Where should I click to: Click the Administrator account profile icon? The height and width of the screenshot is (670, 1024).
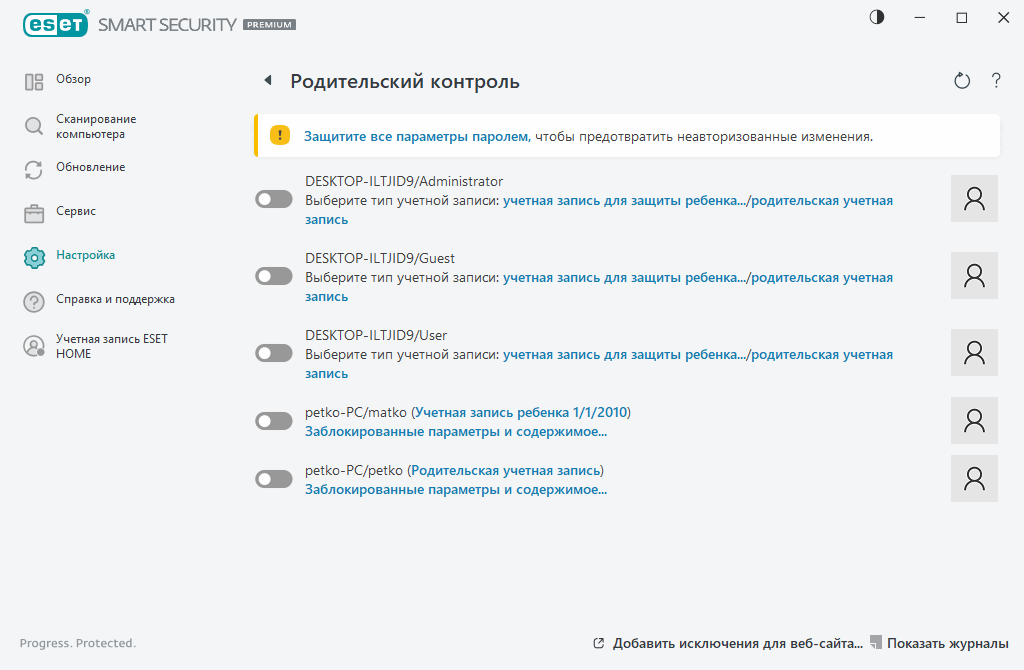click(x=973, y=198)
